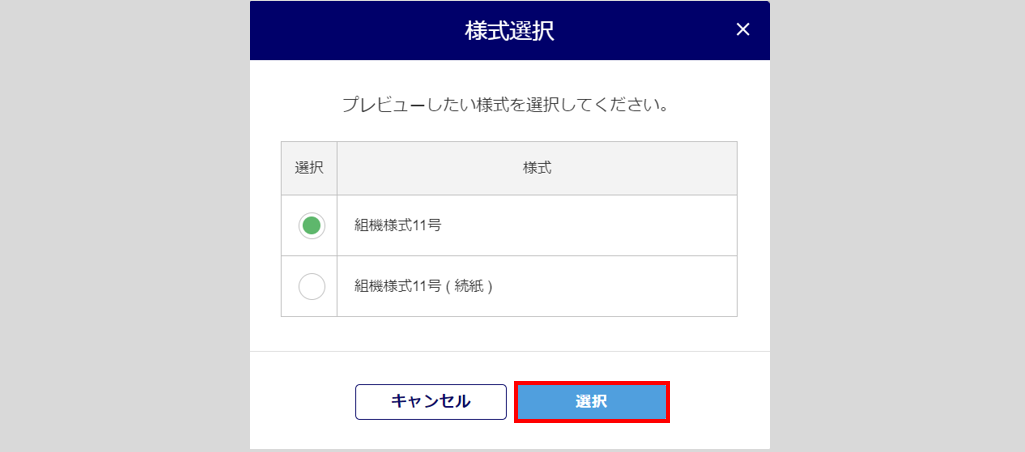Click the 様式 column header
The height and width of the screenshot is (452, 1025).
coord(537,168)
